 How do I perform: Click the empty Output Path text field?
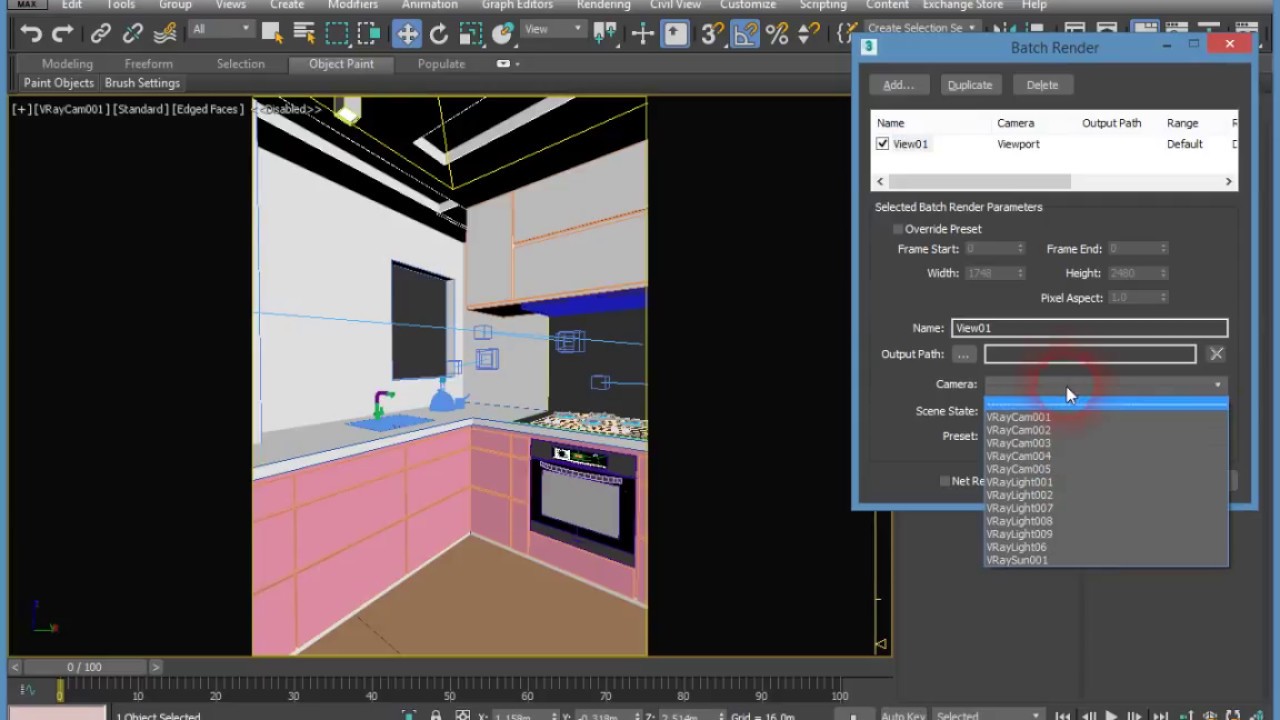(x=1090, y=354)
